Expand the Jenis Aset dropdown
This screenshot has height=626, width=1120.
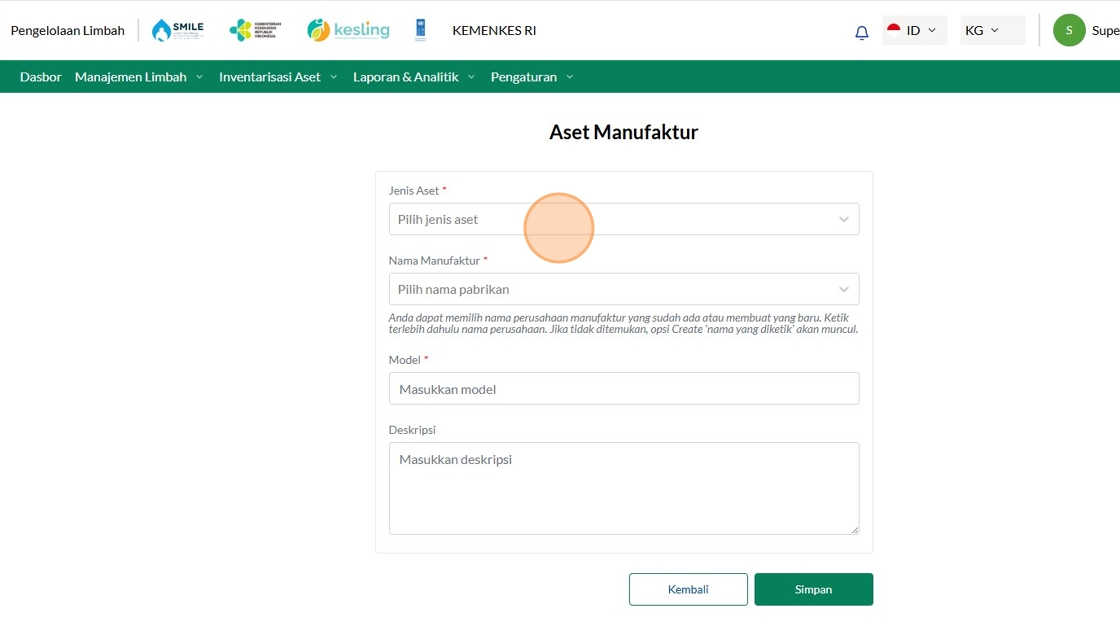tap(624, 219)
